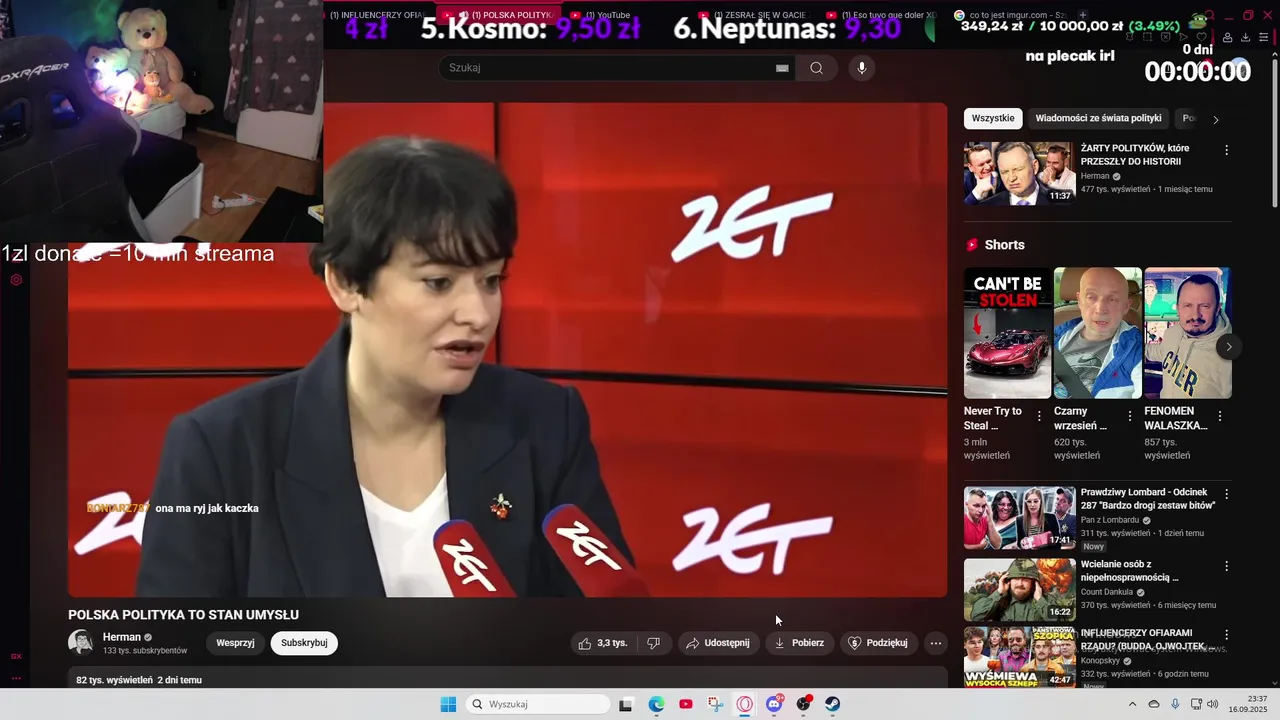
Task: Open the Herman channel avatar
Action: tap(81, 642)
